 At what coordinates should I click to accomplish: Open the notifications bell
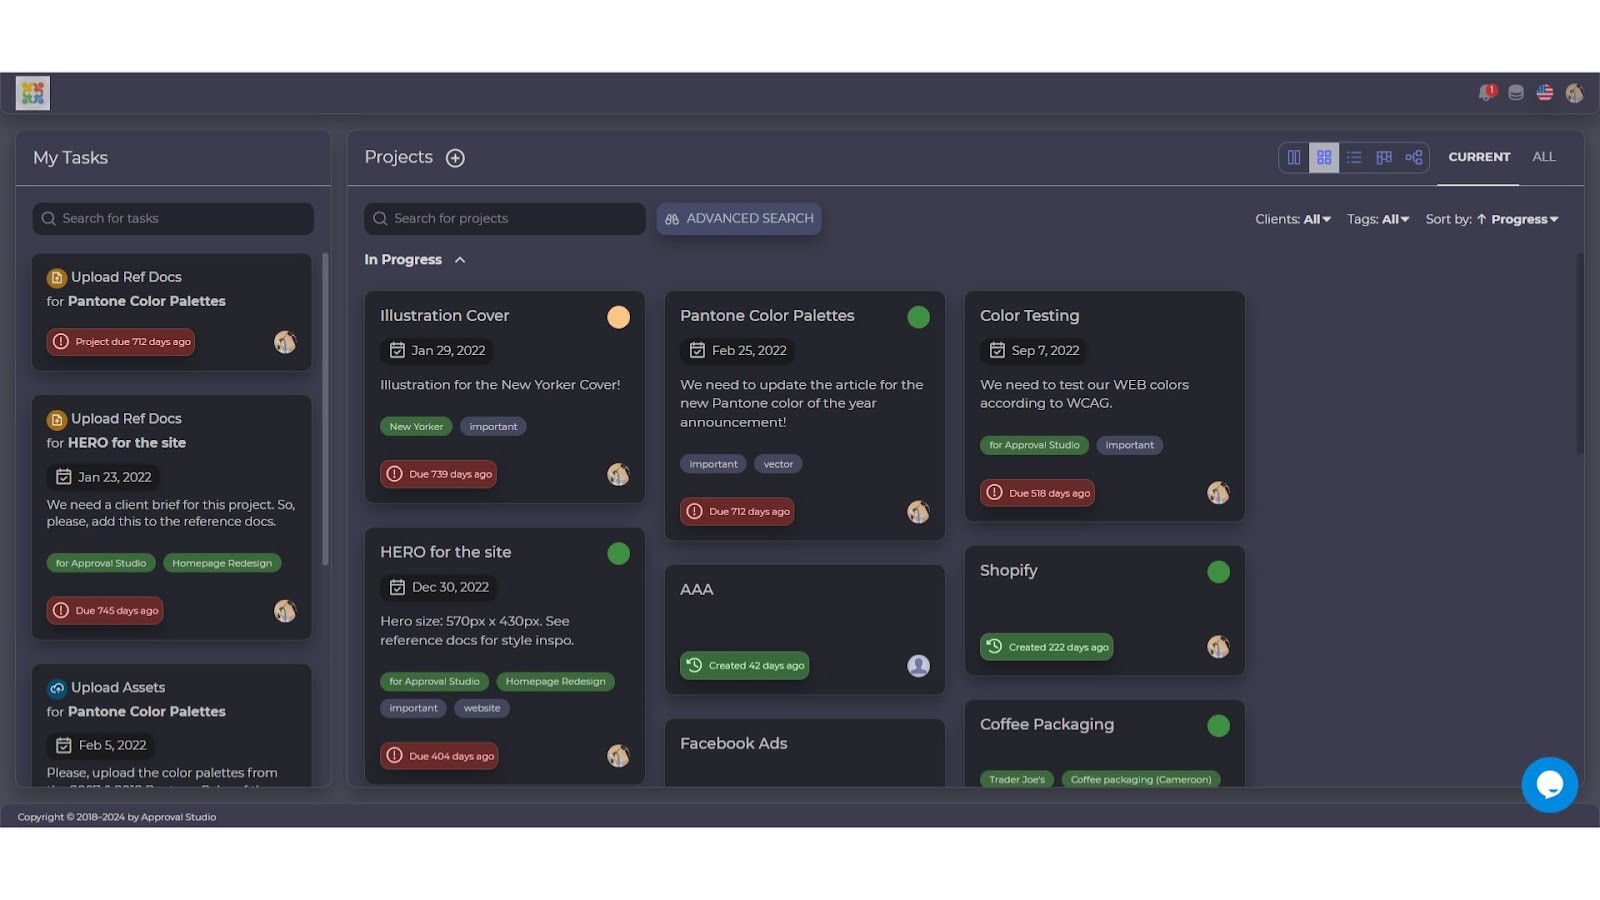(x=1486, y=92)
